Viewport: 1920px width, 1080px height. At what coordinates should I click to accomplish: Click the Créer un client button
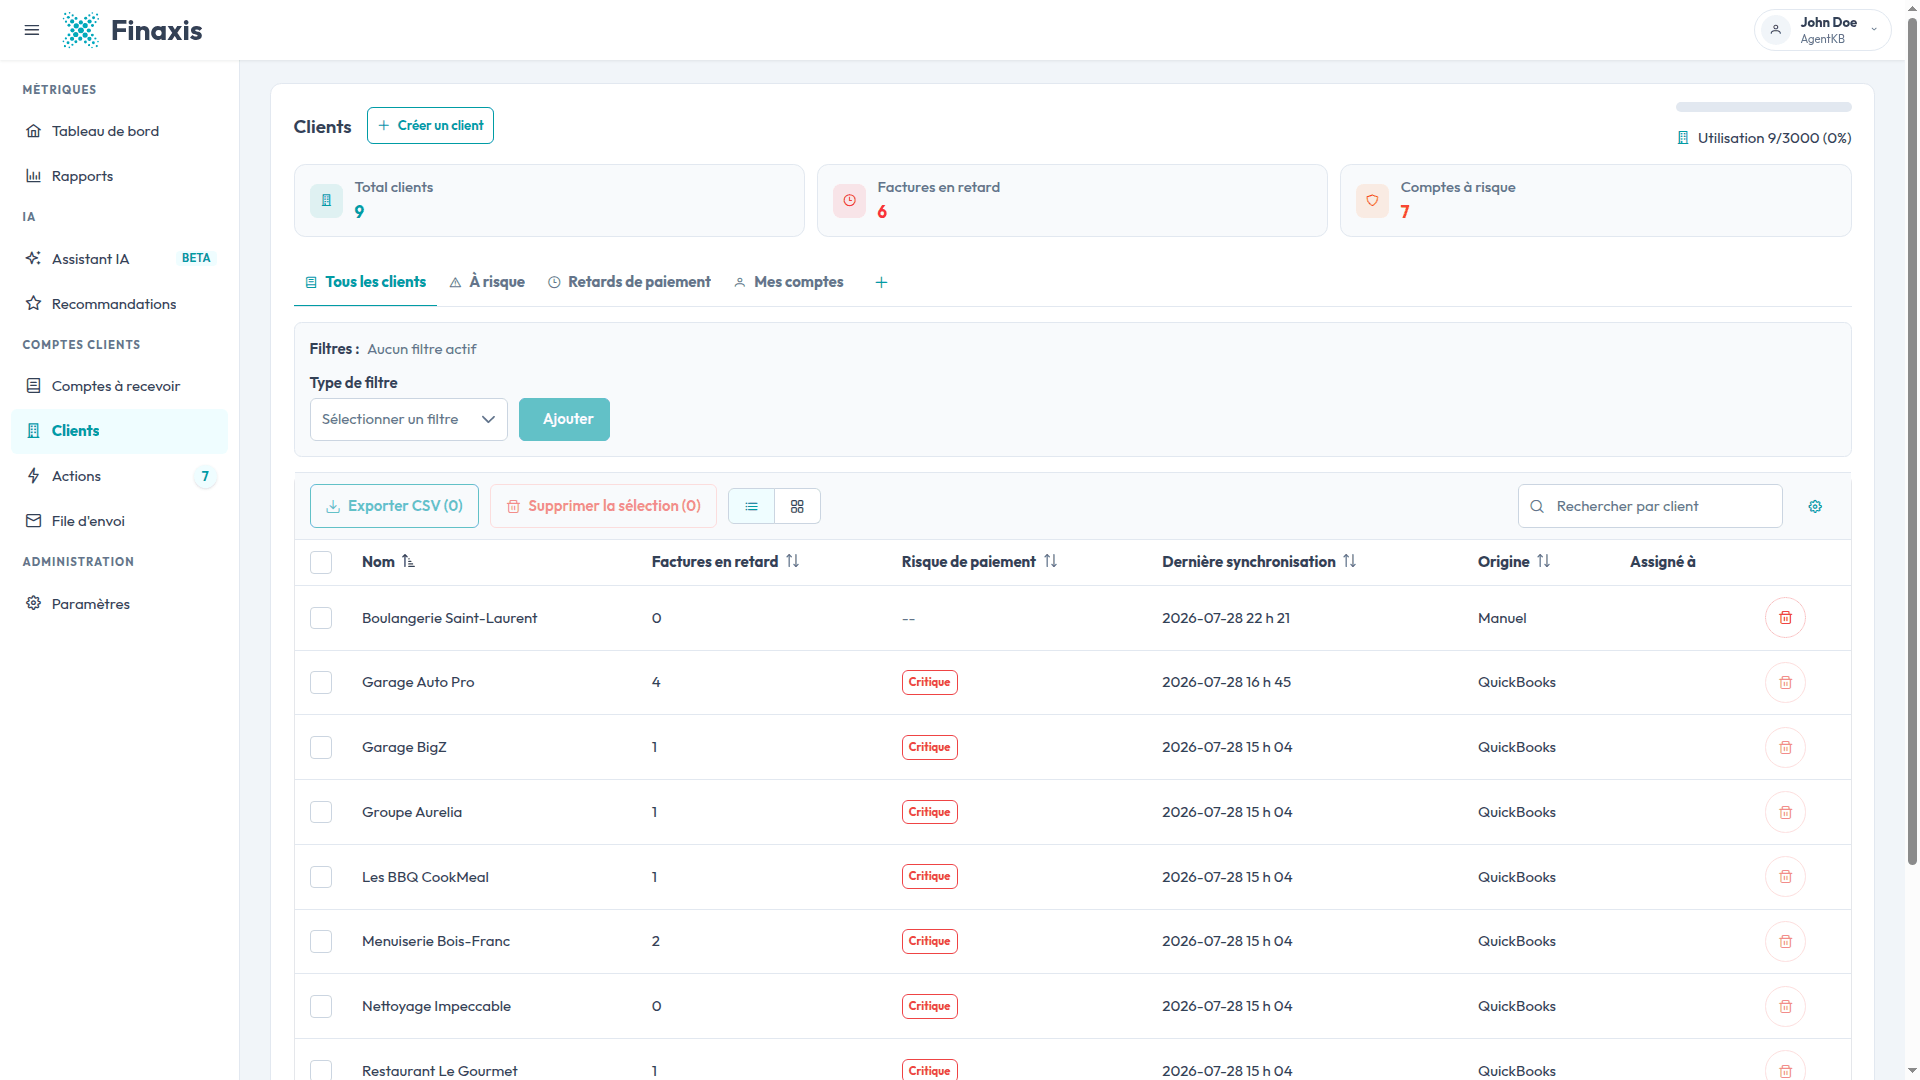[x=430, y=125]
